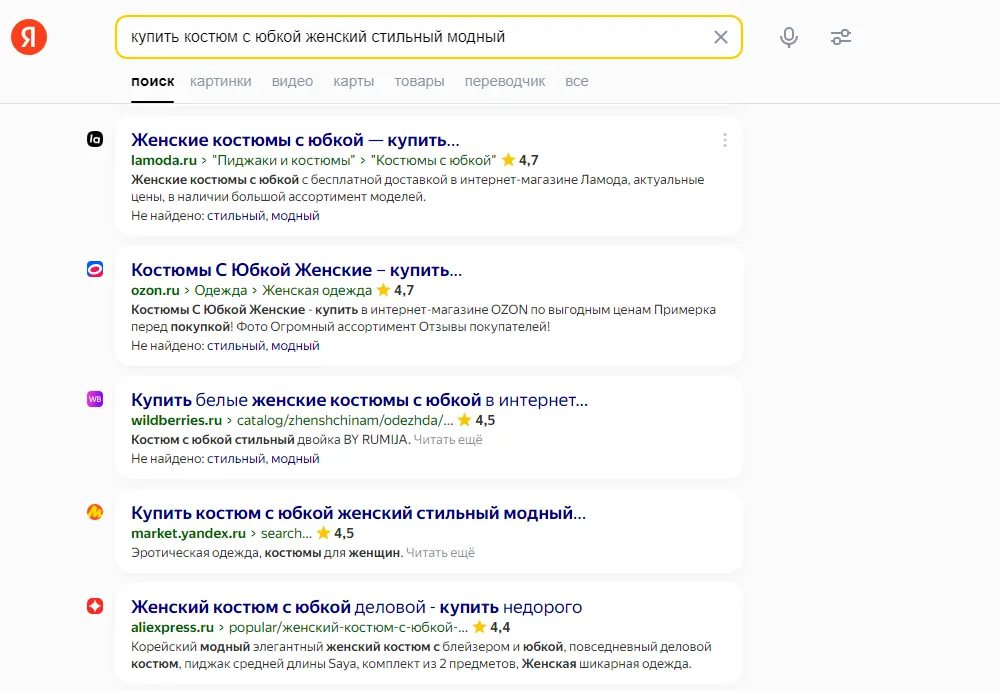This screenshot has width=1000, height=691.
Task: Click the Ozon favicon
Action: tap(95, 269)
